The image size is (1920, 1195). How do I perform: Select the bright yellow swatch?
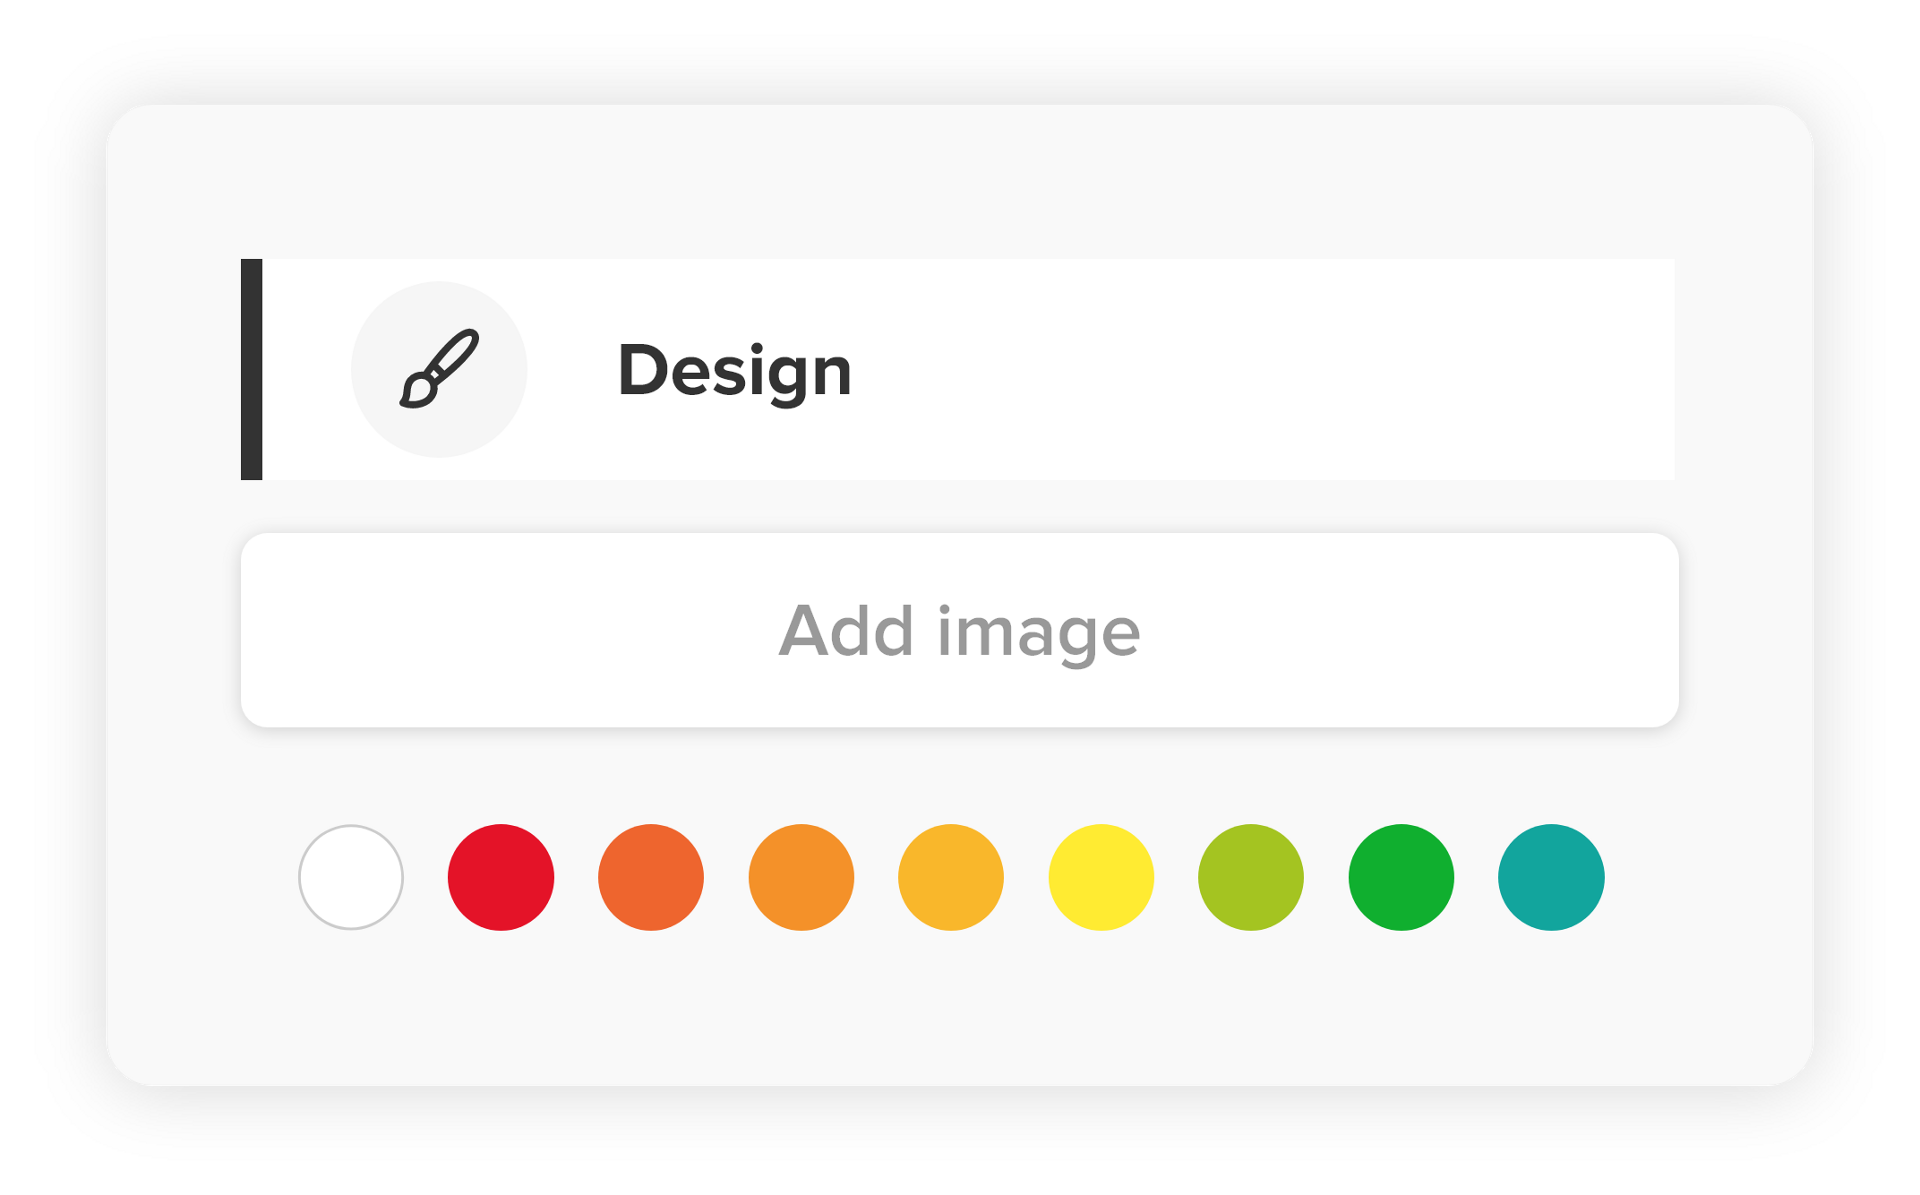point(1101,877)
